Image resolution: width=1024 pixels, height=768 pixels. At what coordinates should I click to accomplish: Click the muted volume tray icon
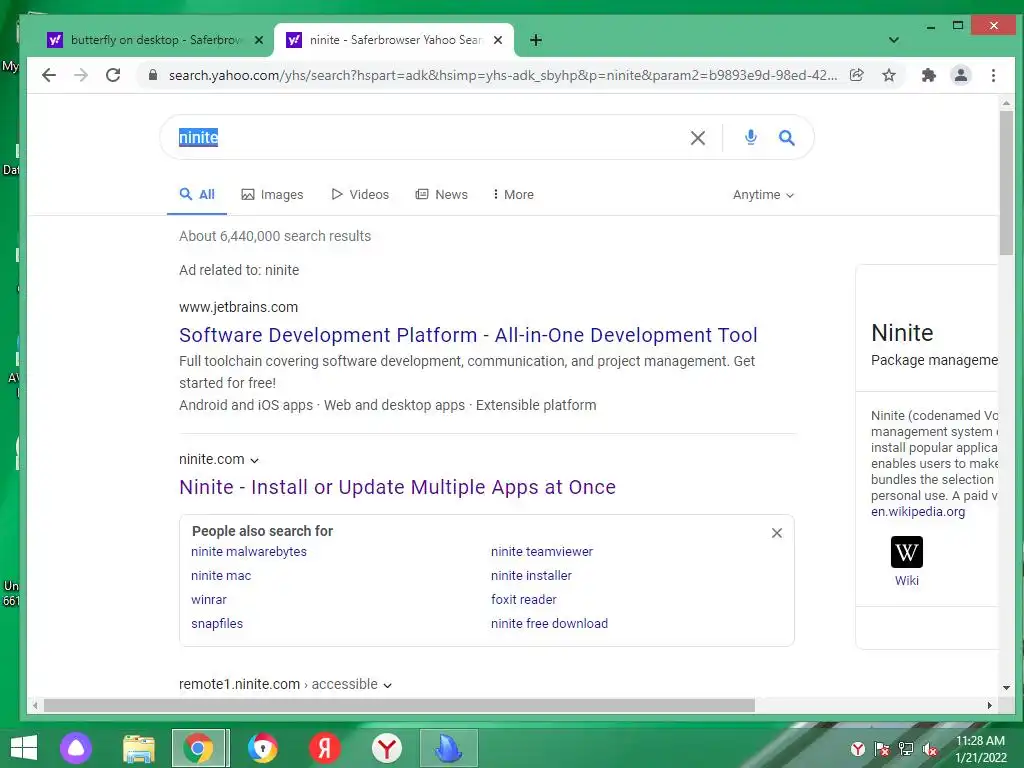click(x=931, y=749)
